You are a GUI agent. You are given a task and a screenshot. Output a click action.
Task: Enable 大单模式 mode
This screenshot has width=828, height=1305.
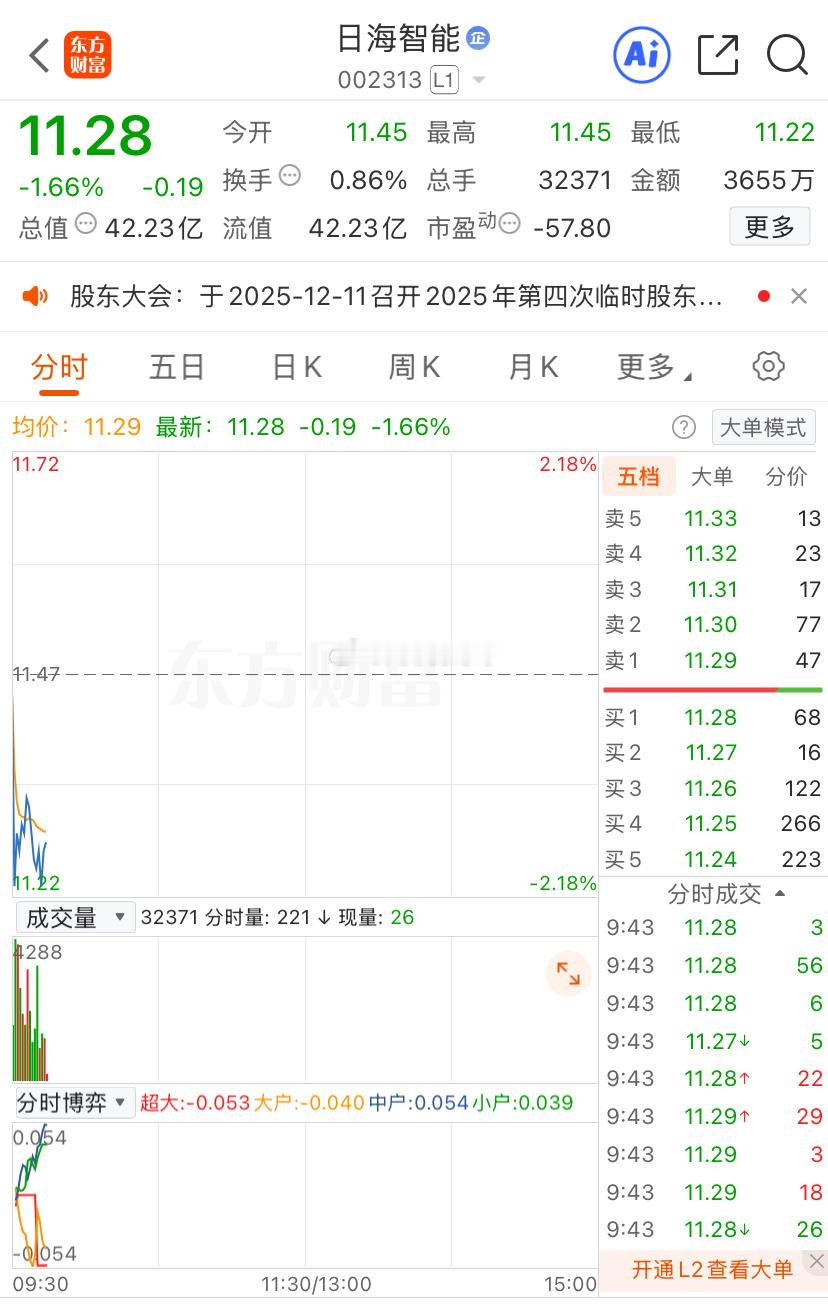pos(764,427)
